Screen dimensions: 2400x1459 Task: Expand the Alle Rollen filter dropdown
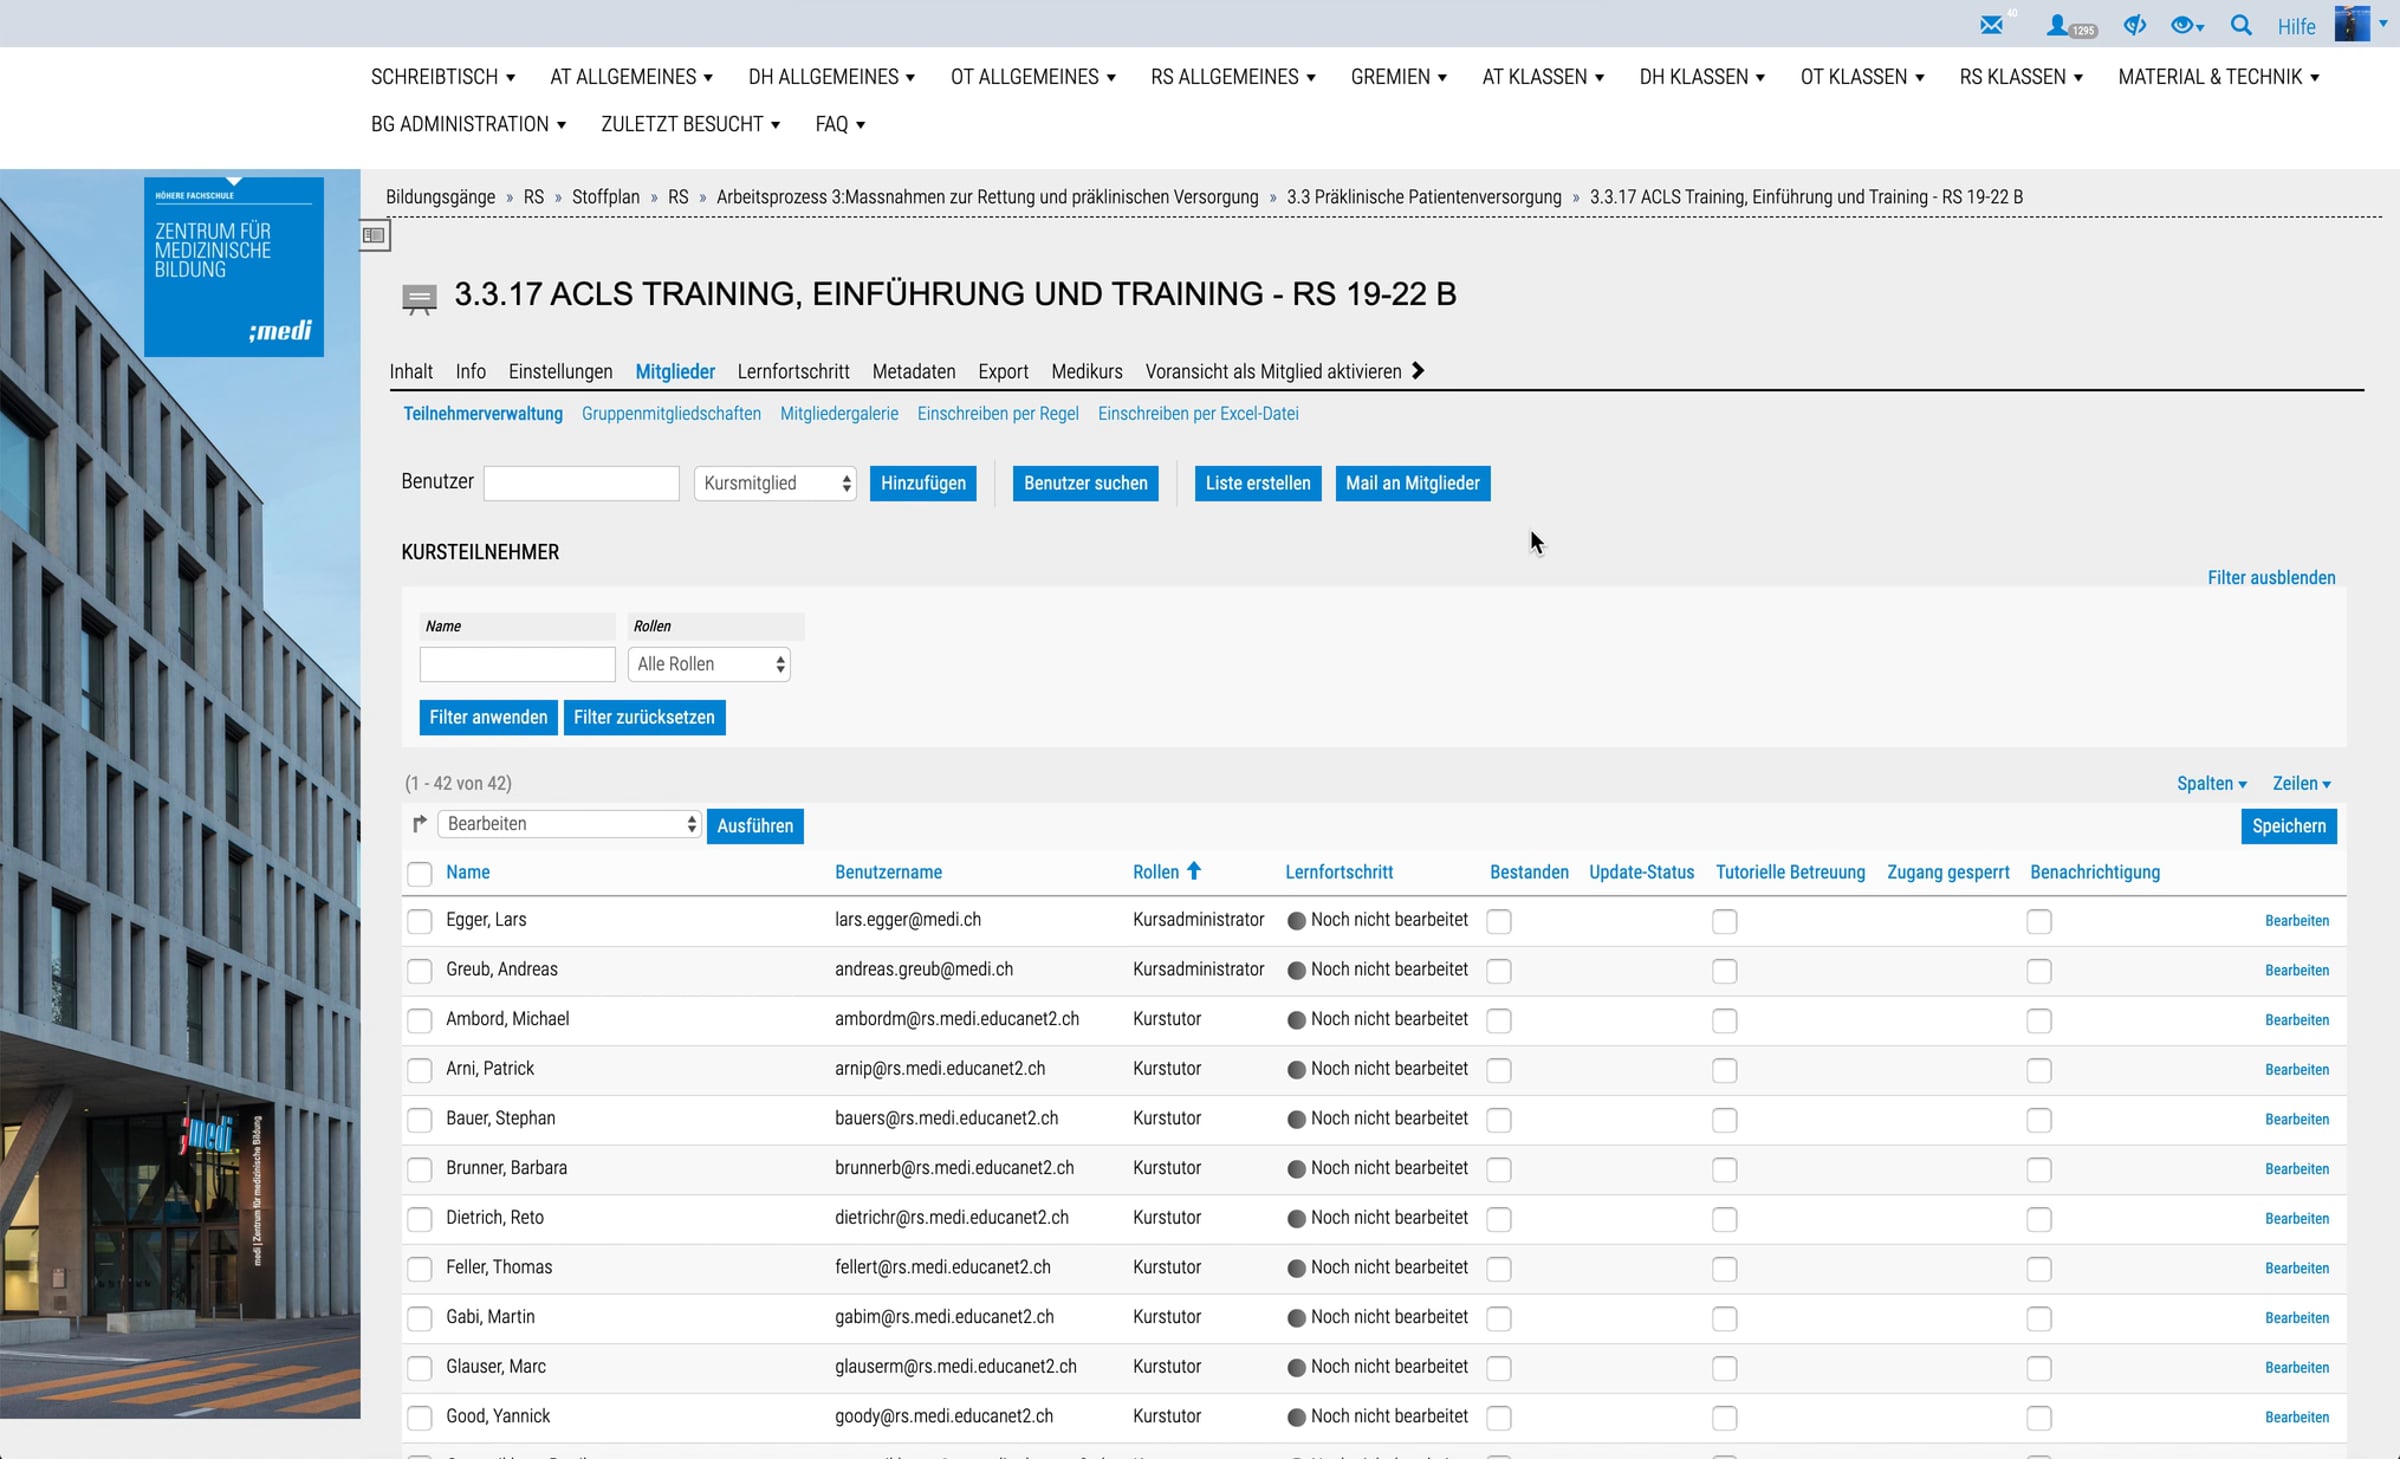tap(709, 664)
